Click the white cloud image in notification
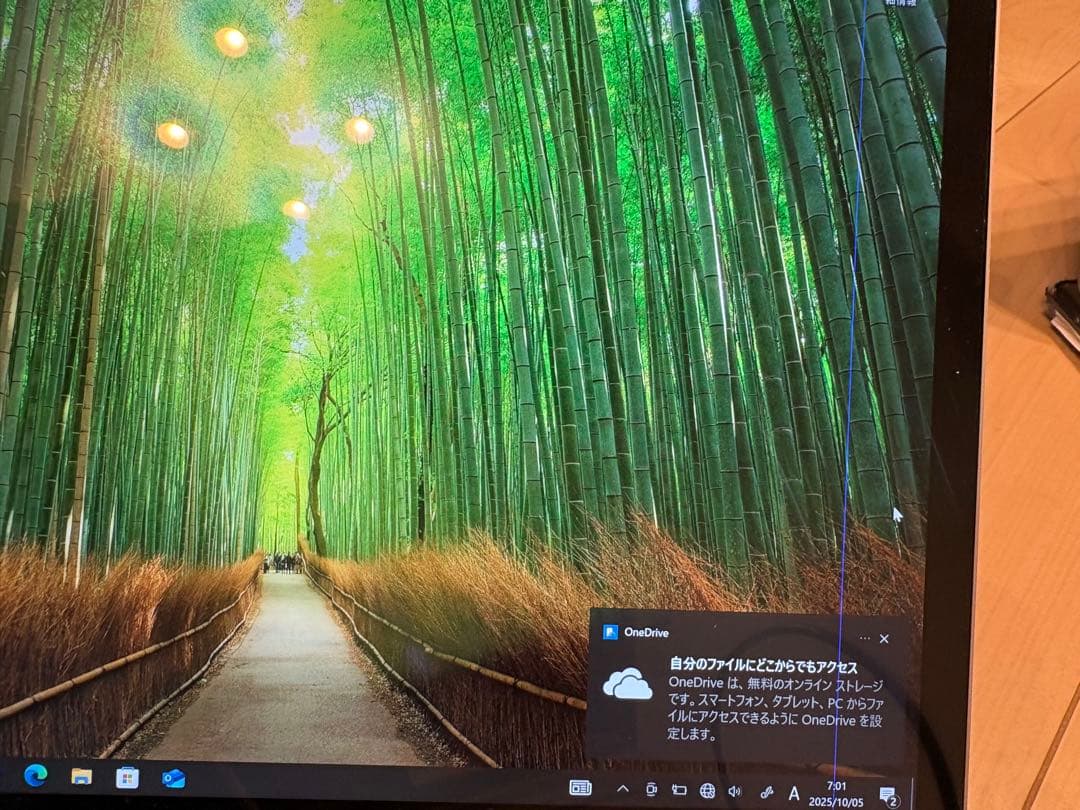Screen dimensions: 1080x810 627,684
